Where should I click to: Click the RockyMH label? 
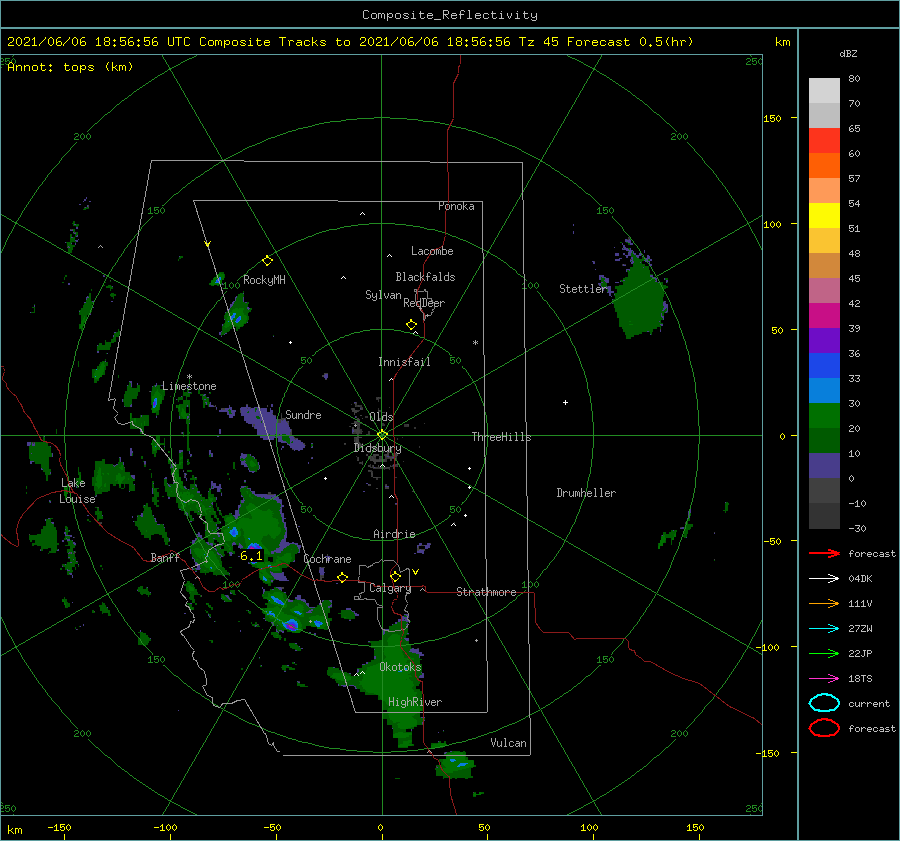coord(264,280)
